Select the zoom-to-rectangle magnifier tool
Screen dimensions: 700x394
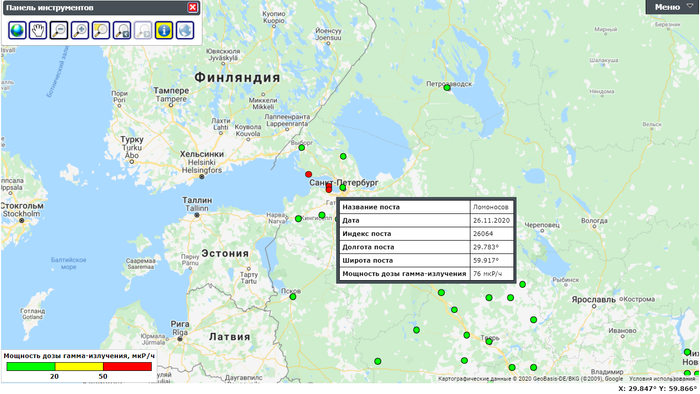pyautogui.click(x=101, y=30)
